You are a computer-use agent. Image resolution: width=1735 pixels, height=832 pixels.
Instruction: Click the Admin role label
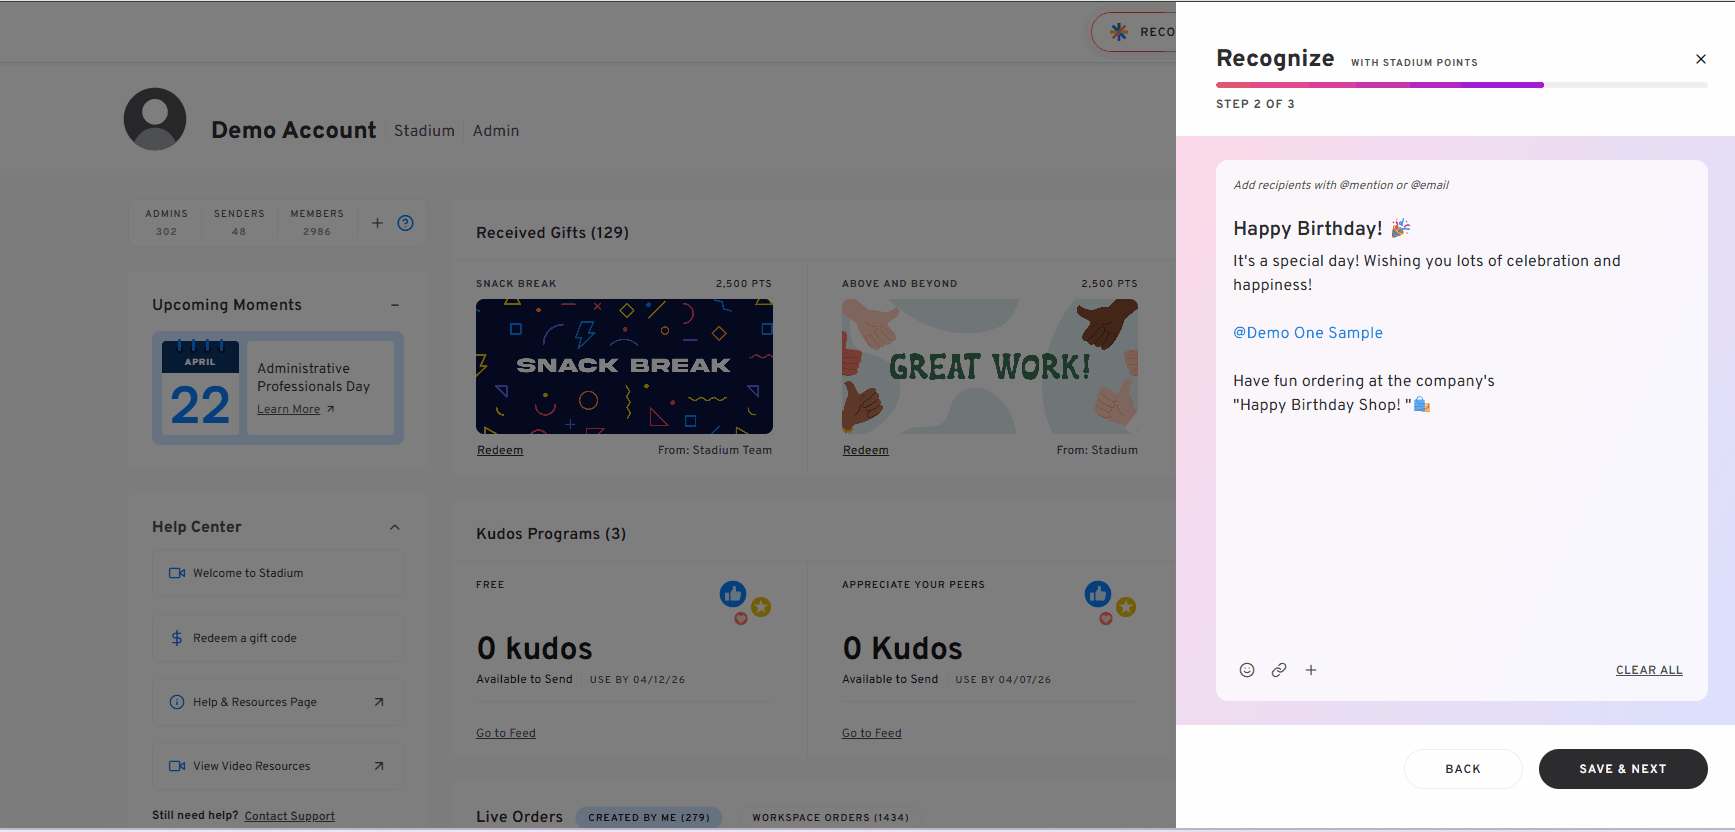496,131
